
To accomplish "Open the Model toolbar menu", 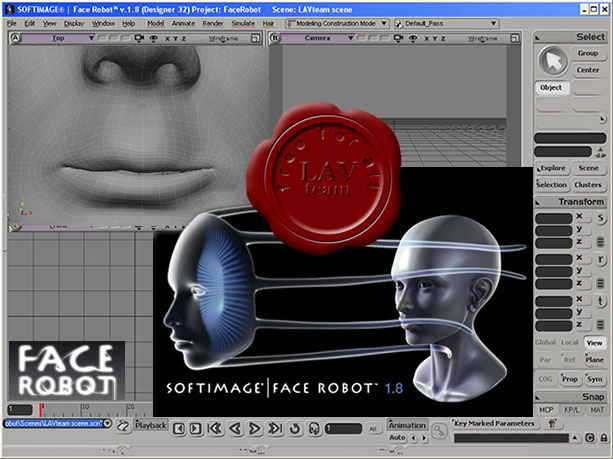I will coord(155,23).
